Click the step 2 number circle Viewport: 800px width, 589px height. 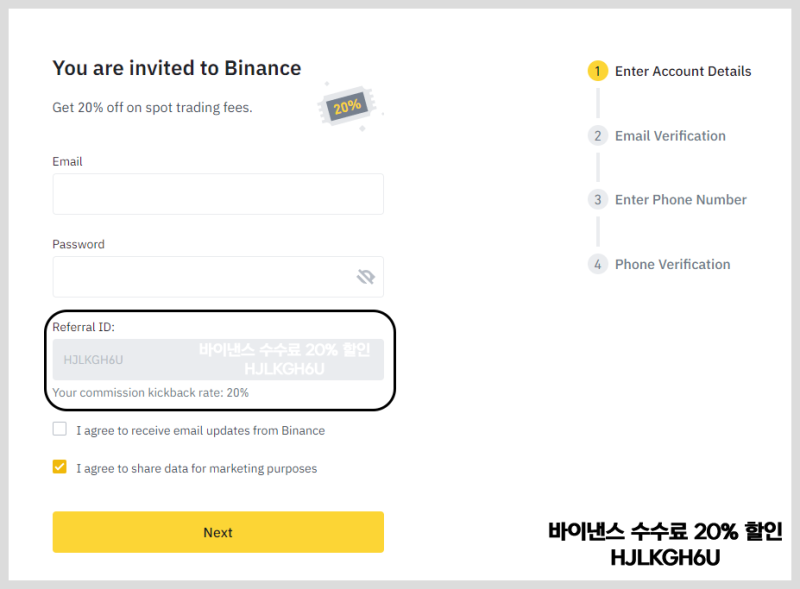(x=597, y=136)
